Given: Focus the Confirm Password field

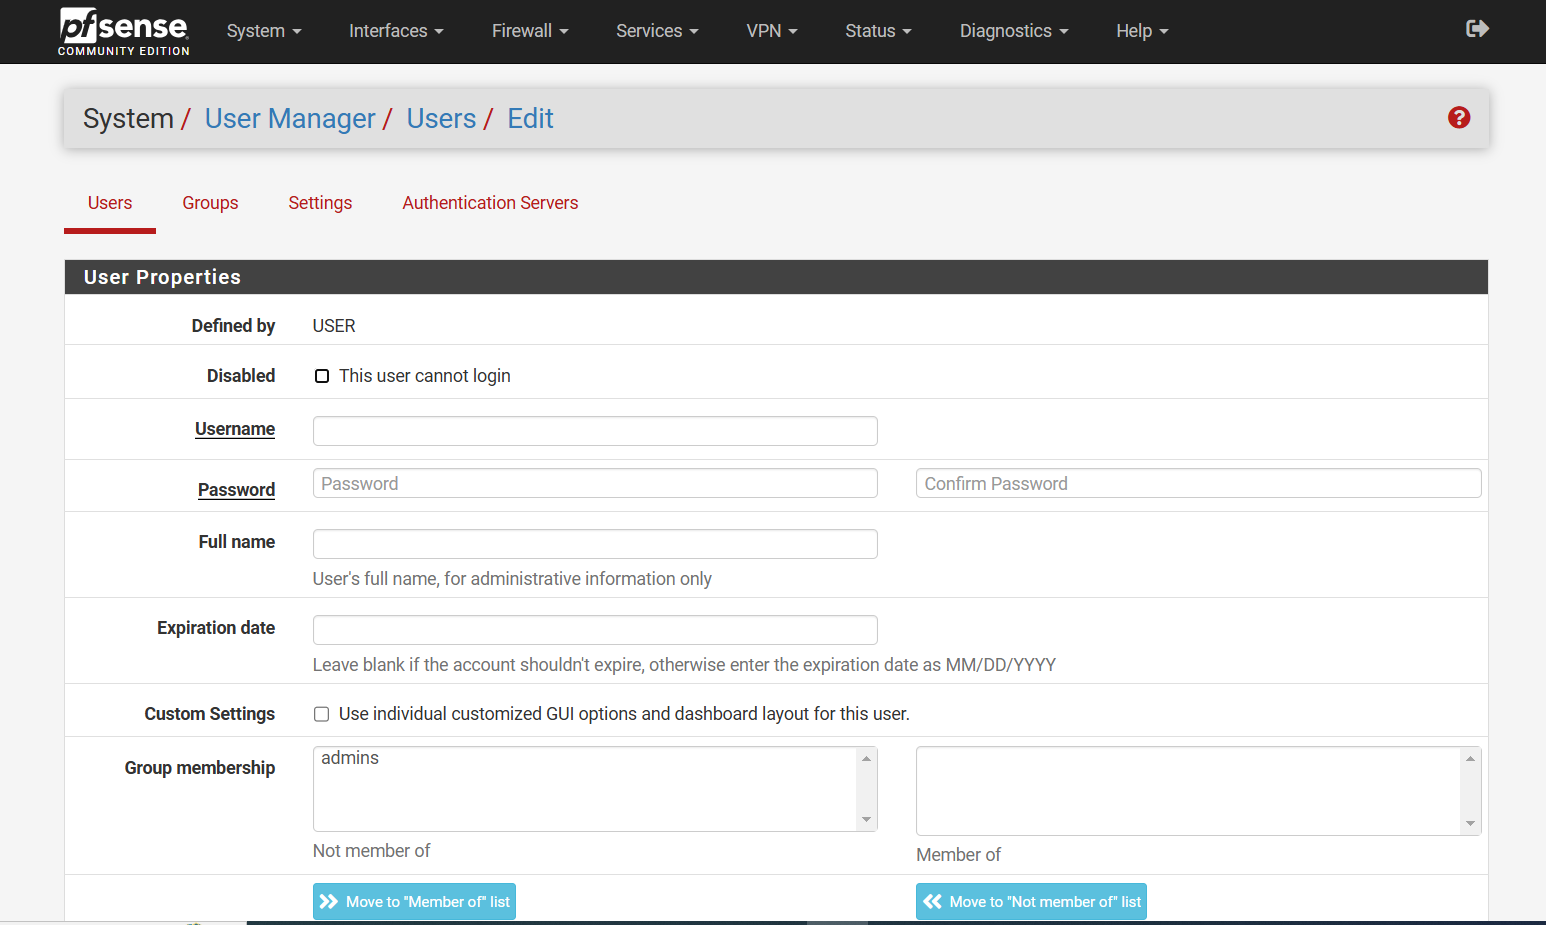Looking at the screenshot, I should click(1198, 484).
